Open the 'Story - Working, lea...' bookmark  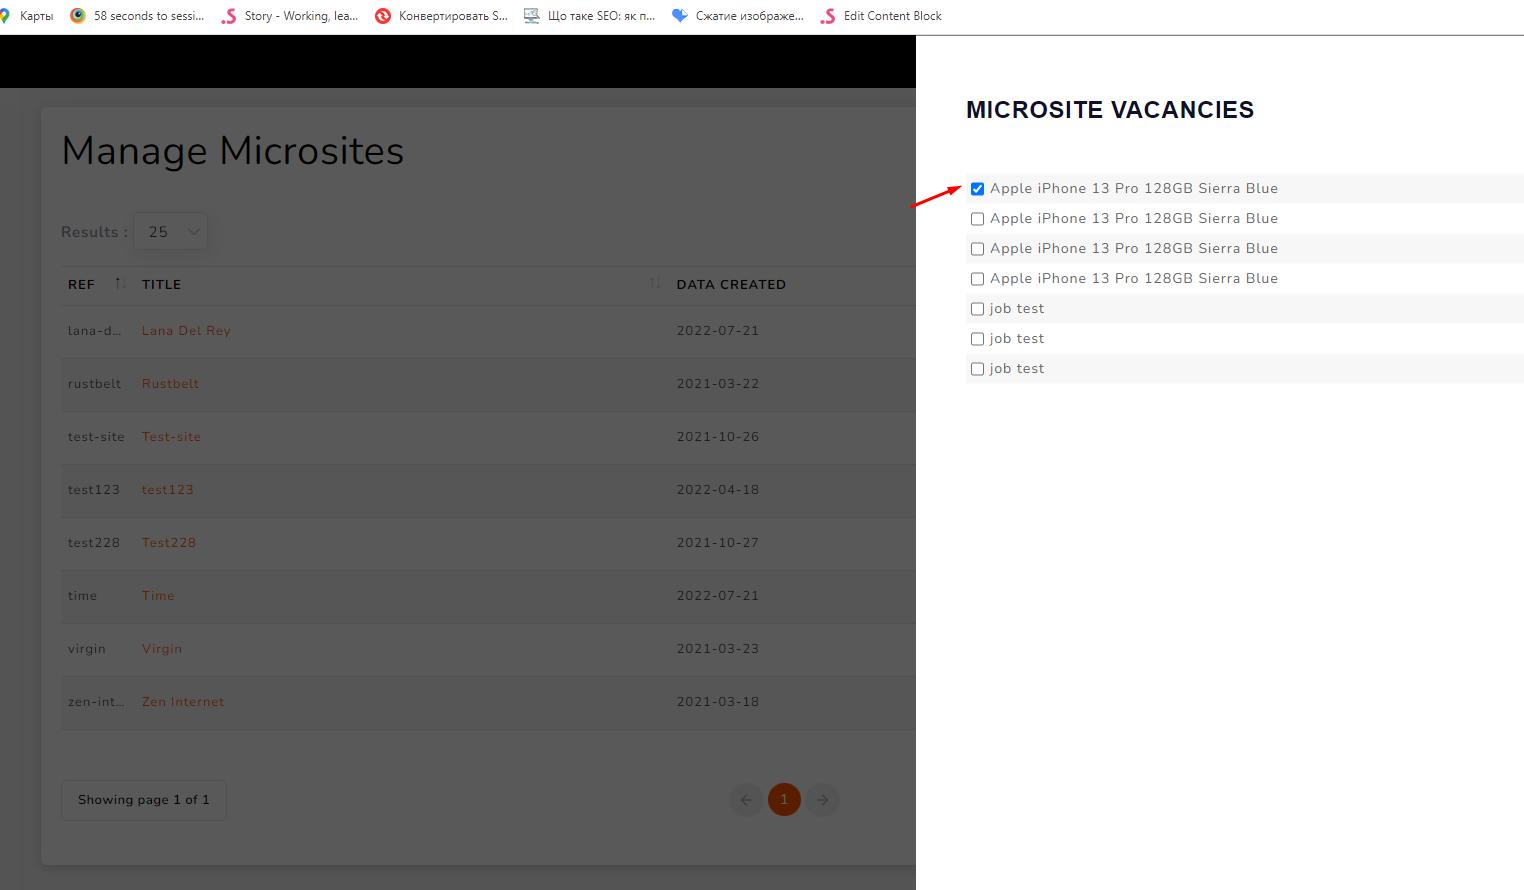click(290, 16)
